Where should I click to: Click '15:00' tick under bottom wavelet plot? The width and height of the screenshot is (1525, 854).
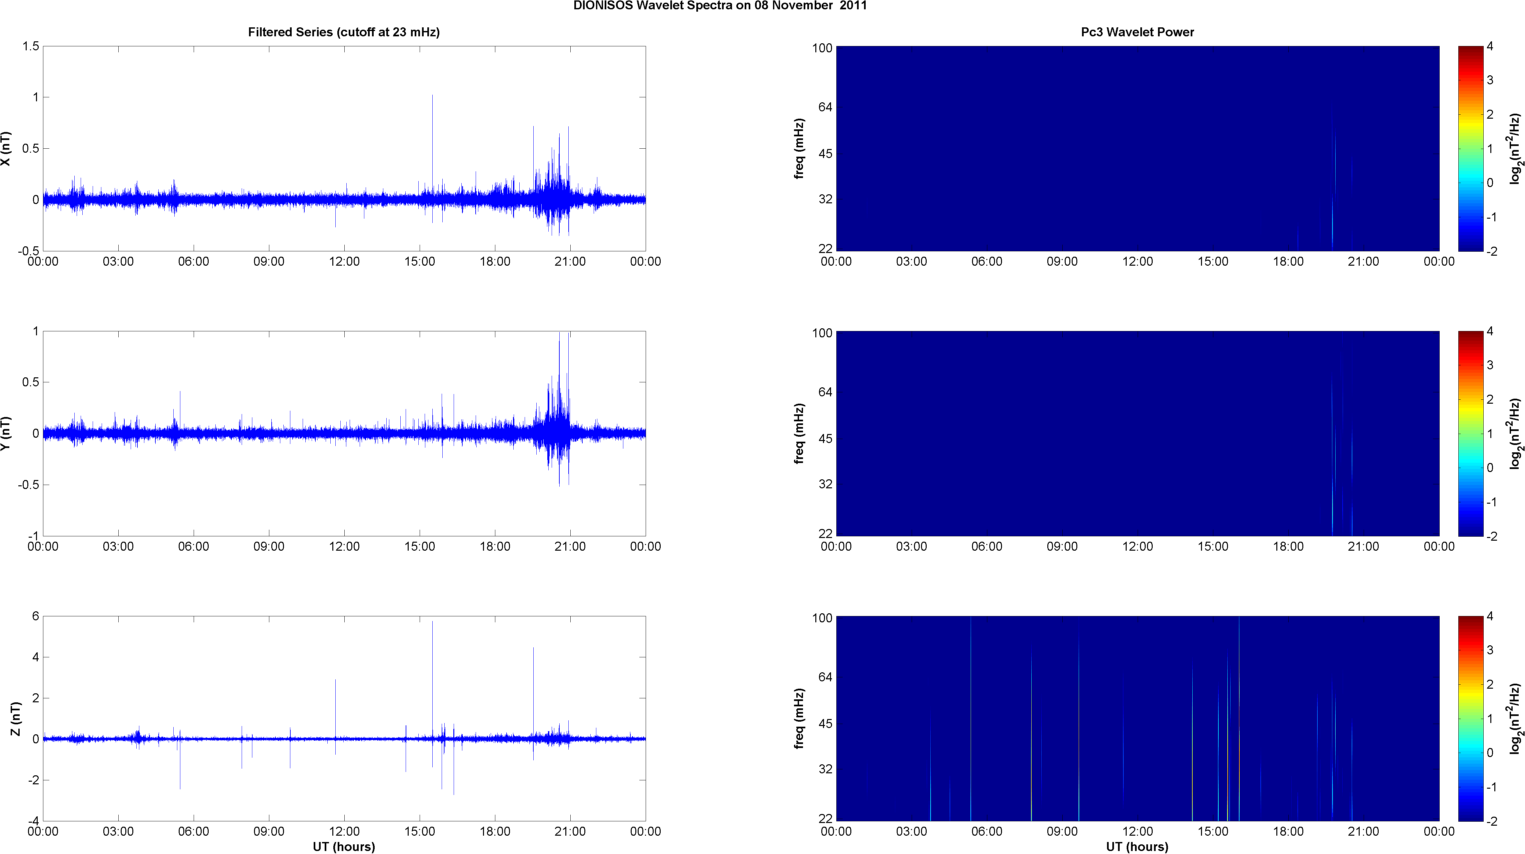point(1213,832)
